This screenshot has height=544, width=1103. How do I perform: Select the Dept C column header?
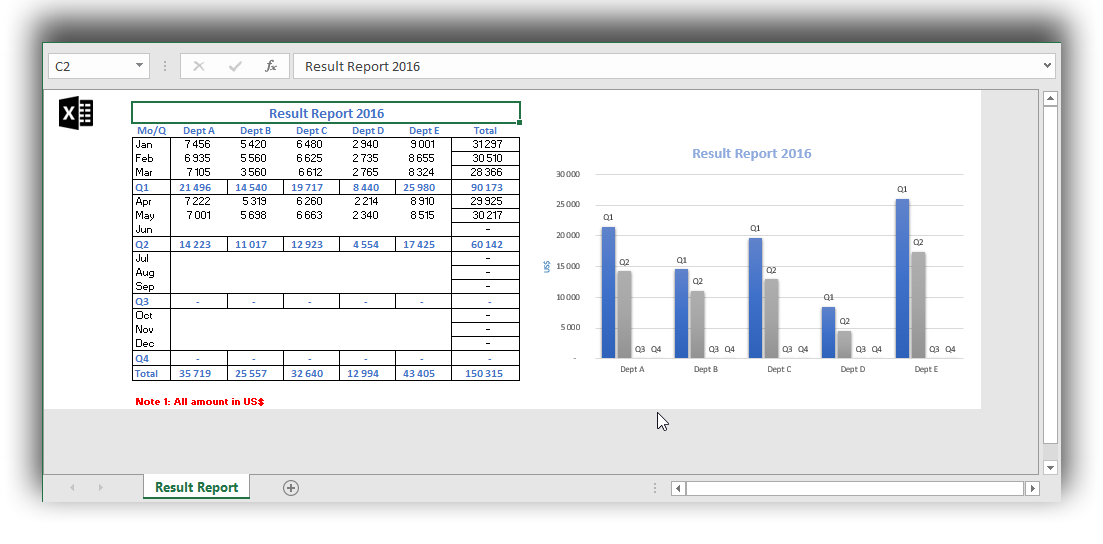(x=312, y=130)
